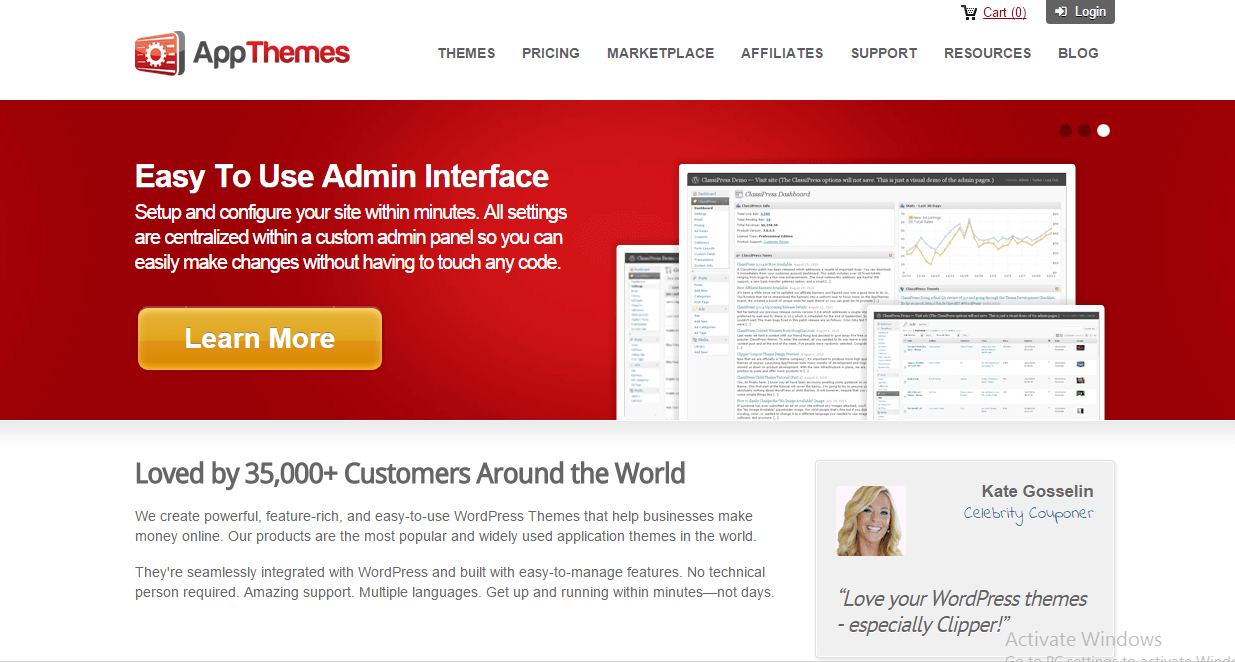Select the second slider dot
1235x662 pixels.
pyautogui.click(x=1084, y=130)
